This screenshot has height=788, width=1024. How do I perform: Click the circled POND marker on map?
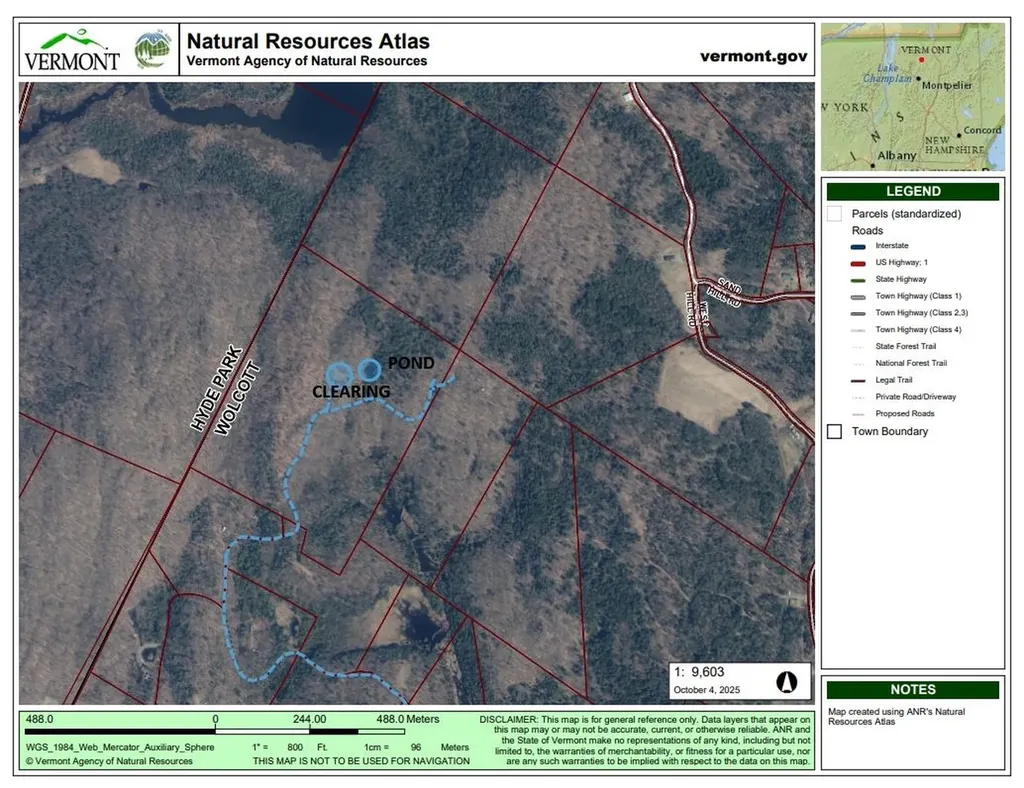370,368
